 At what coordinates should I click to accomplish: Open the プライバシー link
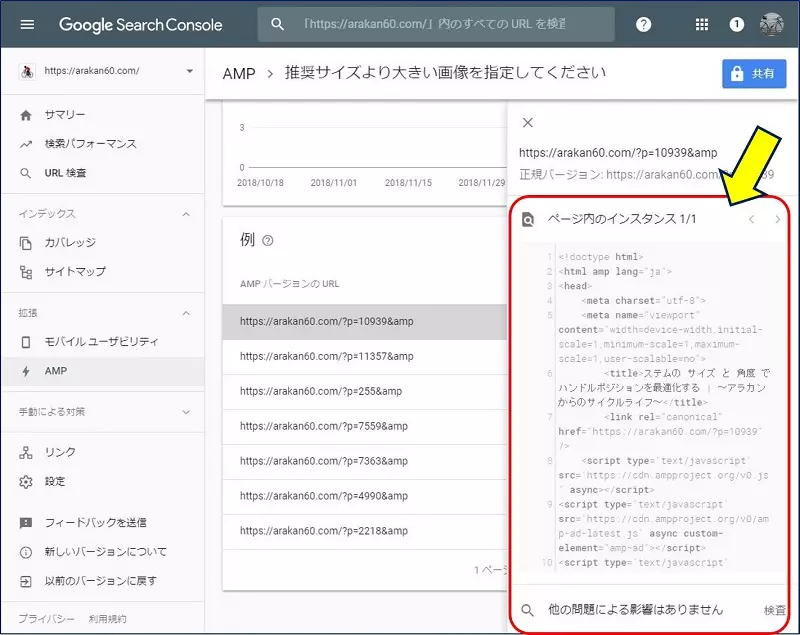[46, 619]
